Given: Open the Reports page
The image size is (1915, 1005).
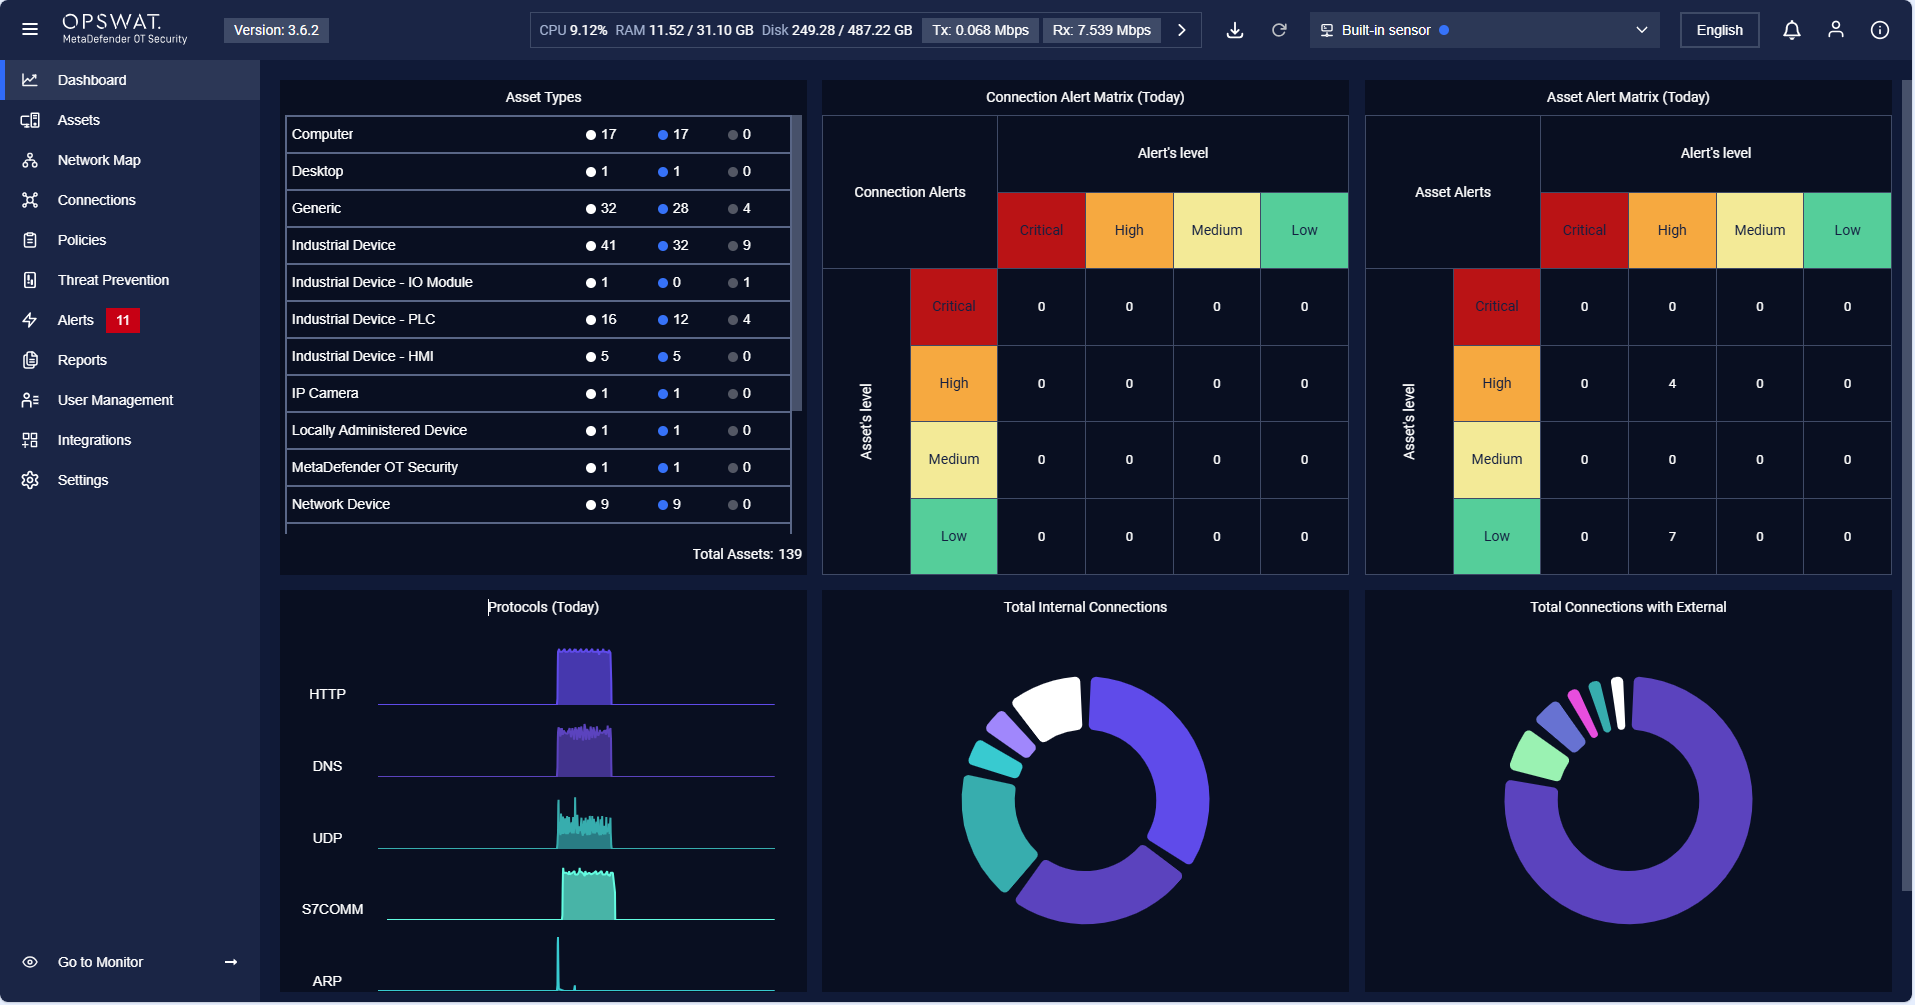Looking at the screenshot, I should point(82,360).
